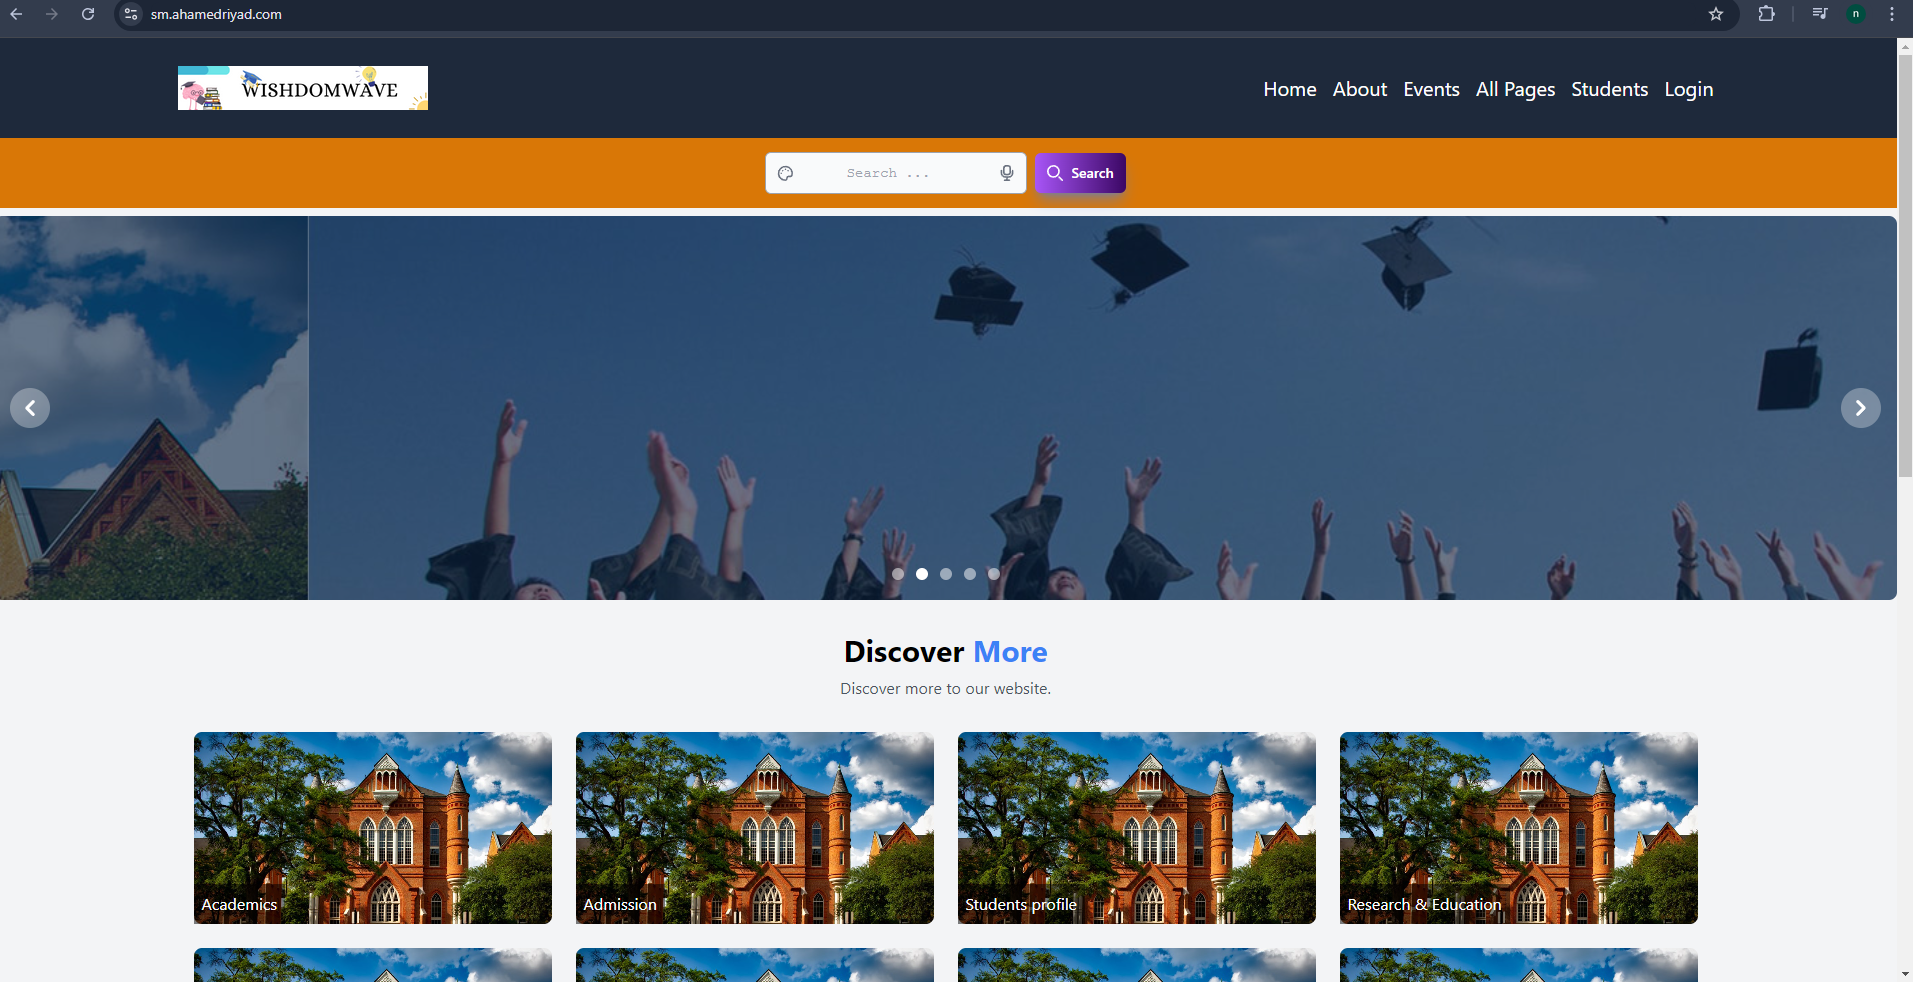Click the microphone icon in search box

coord(1006,173)
